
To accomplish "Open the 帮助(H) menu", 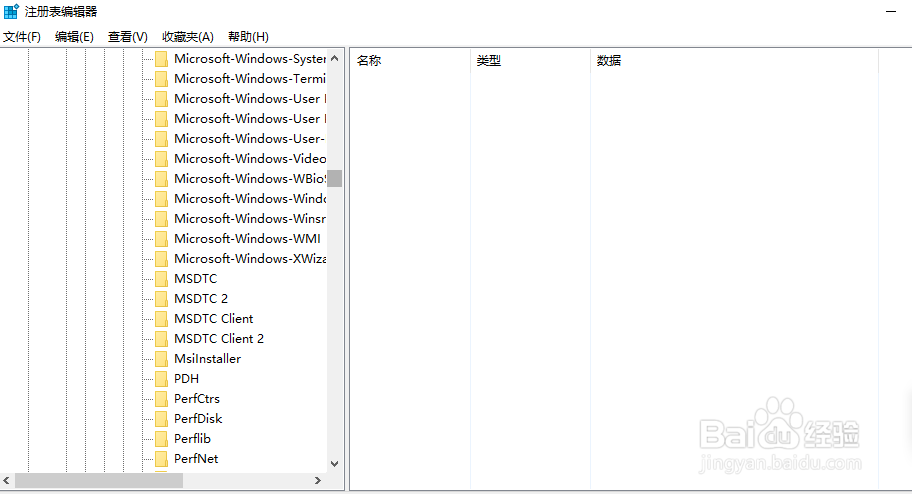I will tap(248, 37).
